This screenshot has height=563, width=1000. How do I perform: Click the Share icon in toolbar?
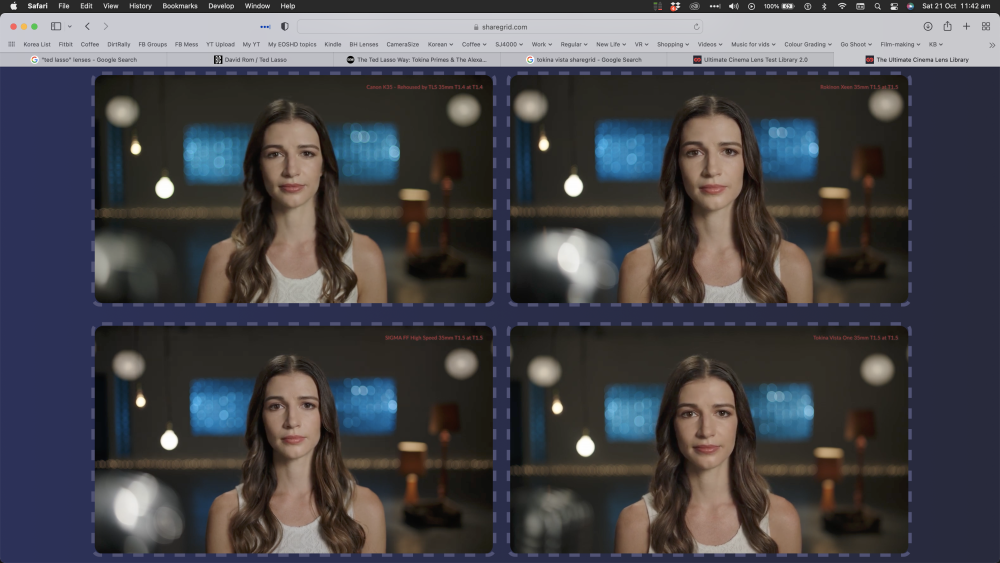pos(947,26)
